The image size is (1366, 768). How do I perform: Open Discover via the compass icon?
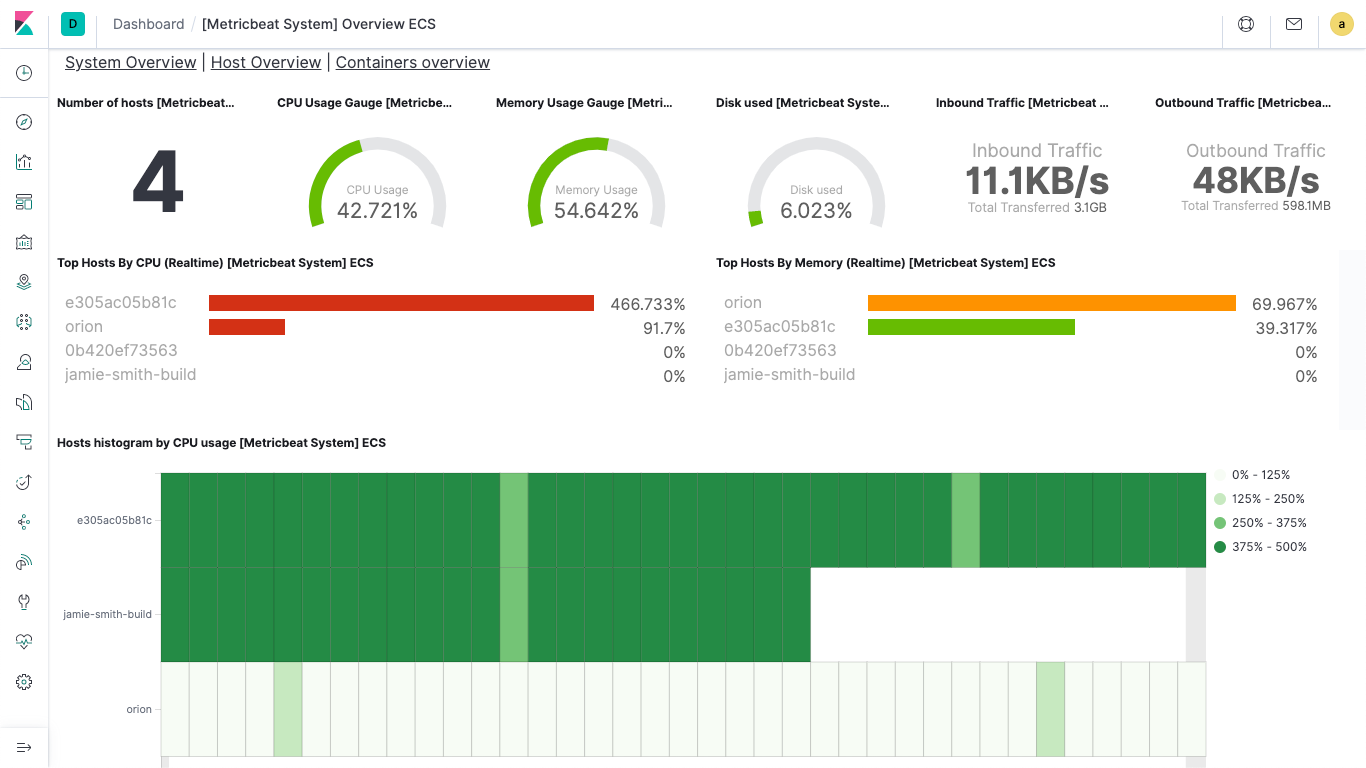click(24, 122)
